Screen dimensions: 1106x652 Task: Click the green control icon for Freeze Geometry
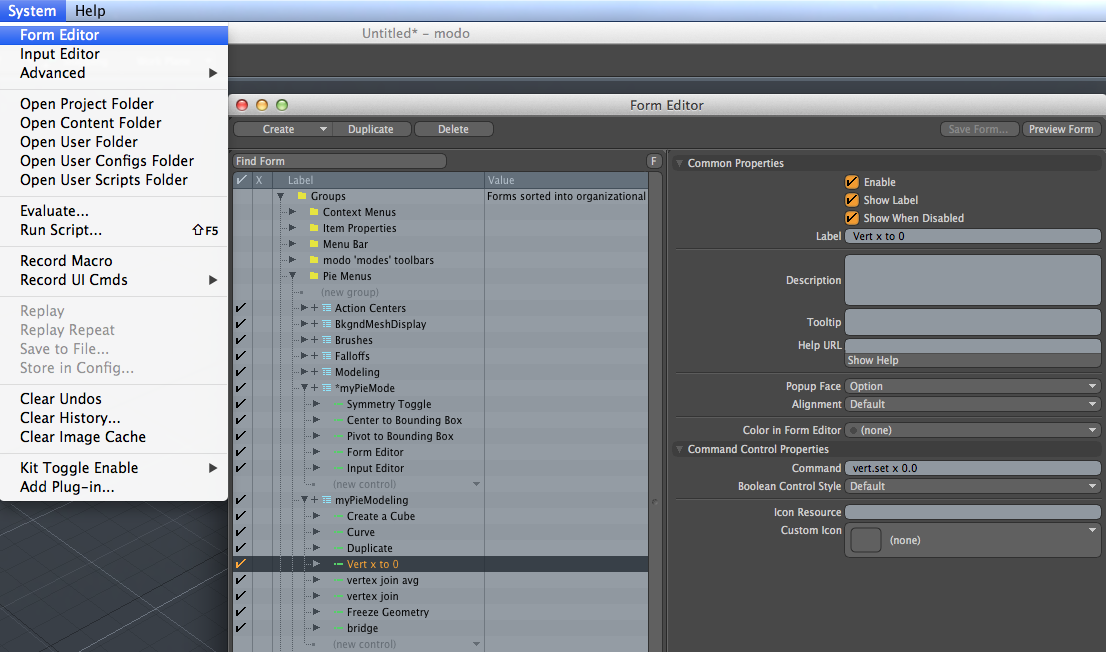pyautogui.click(x=339, y=612)
